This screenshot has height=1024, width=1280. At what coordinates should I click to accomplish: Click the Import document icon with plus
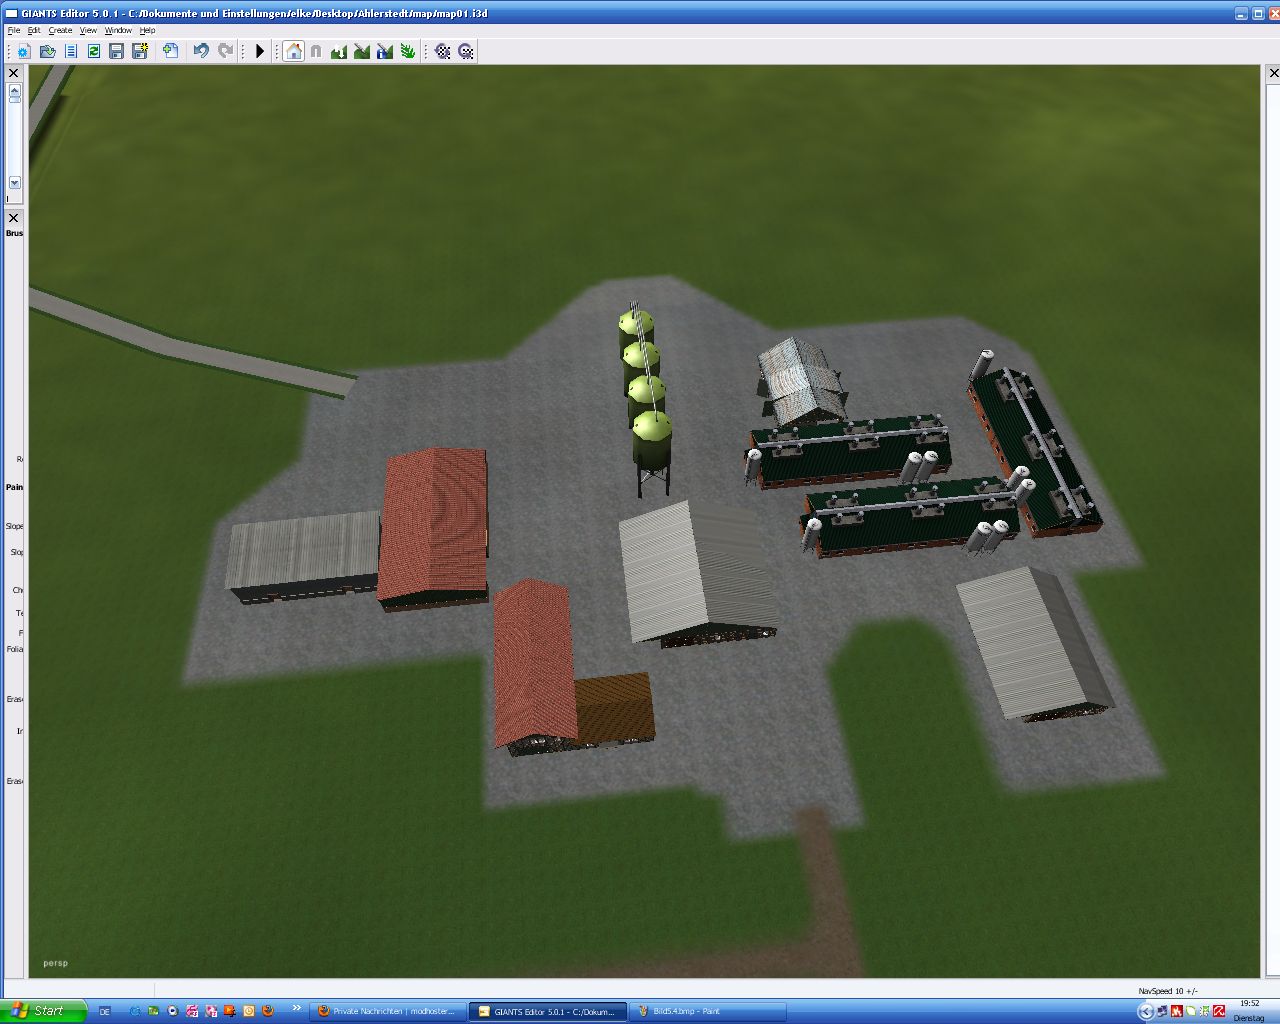coord(170,51)
